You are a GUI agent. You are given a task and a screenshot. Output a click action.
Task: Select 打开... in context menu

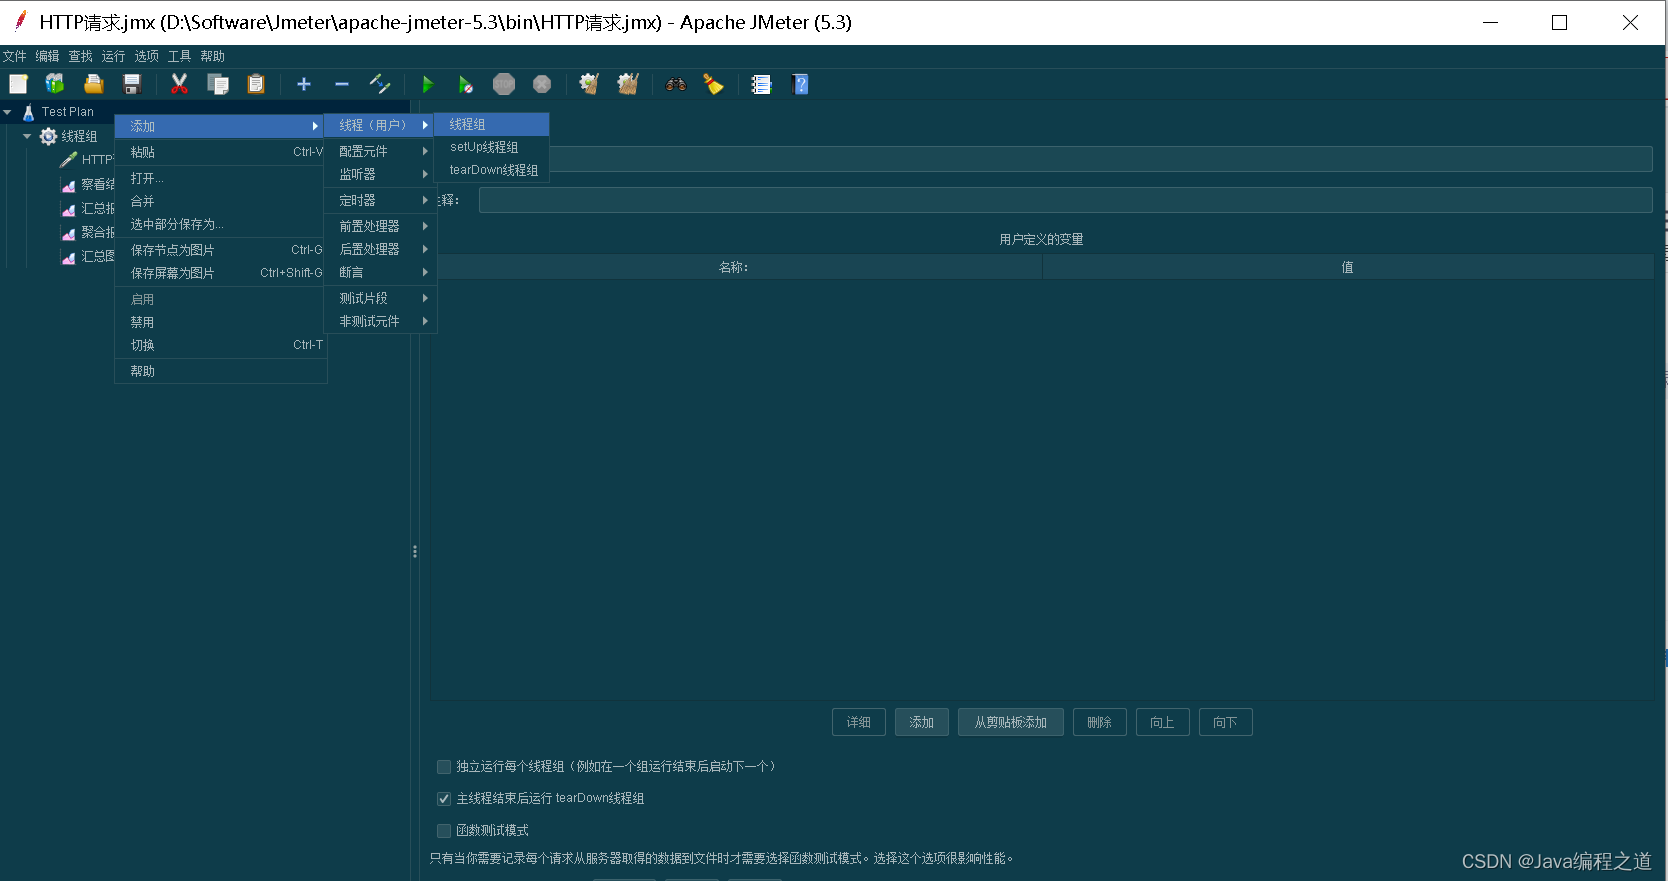(x=221, y=178)
